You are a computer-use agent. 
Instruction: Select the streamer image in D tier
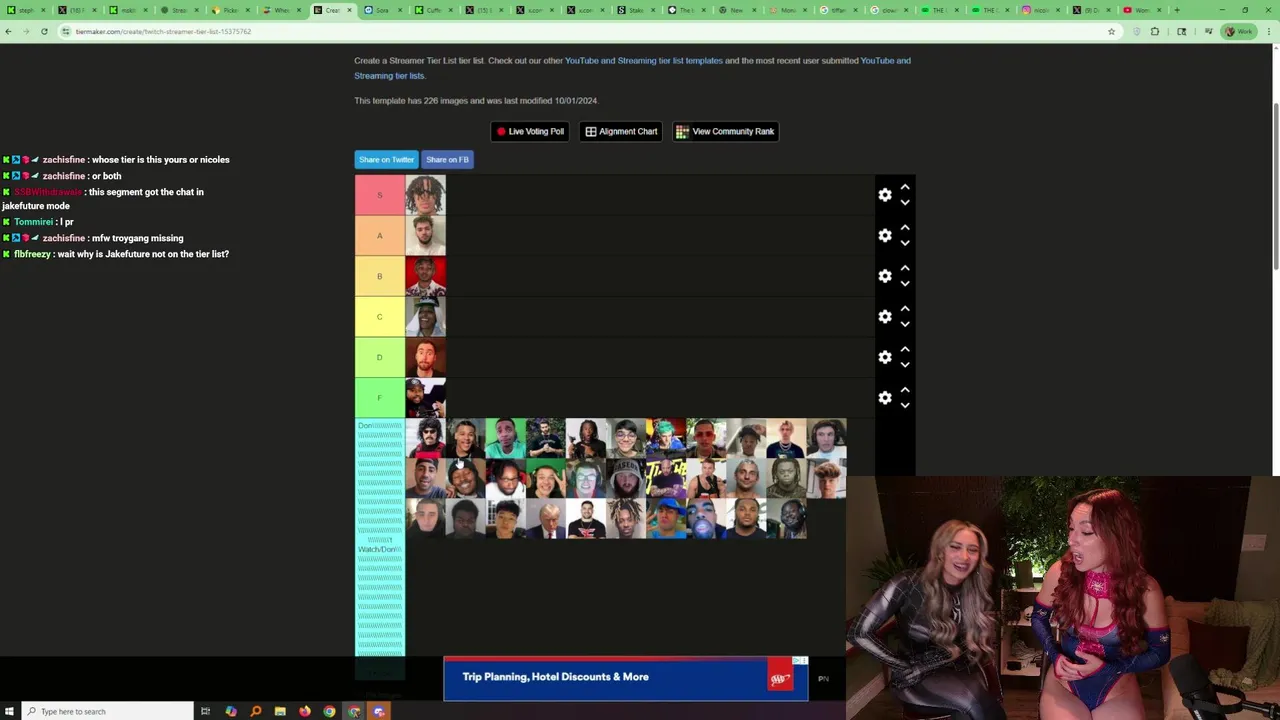(x=425, y=357)
